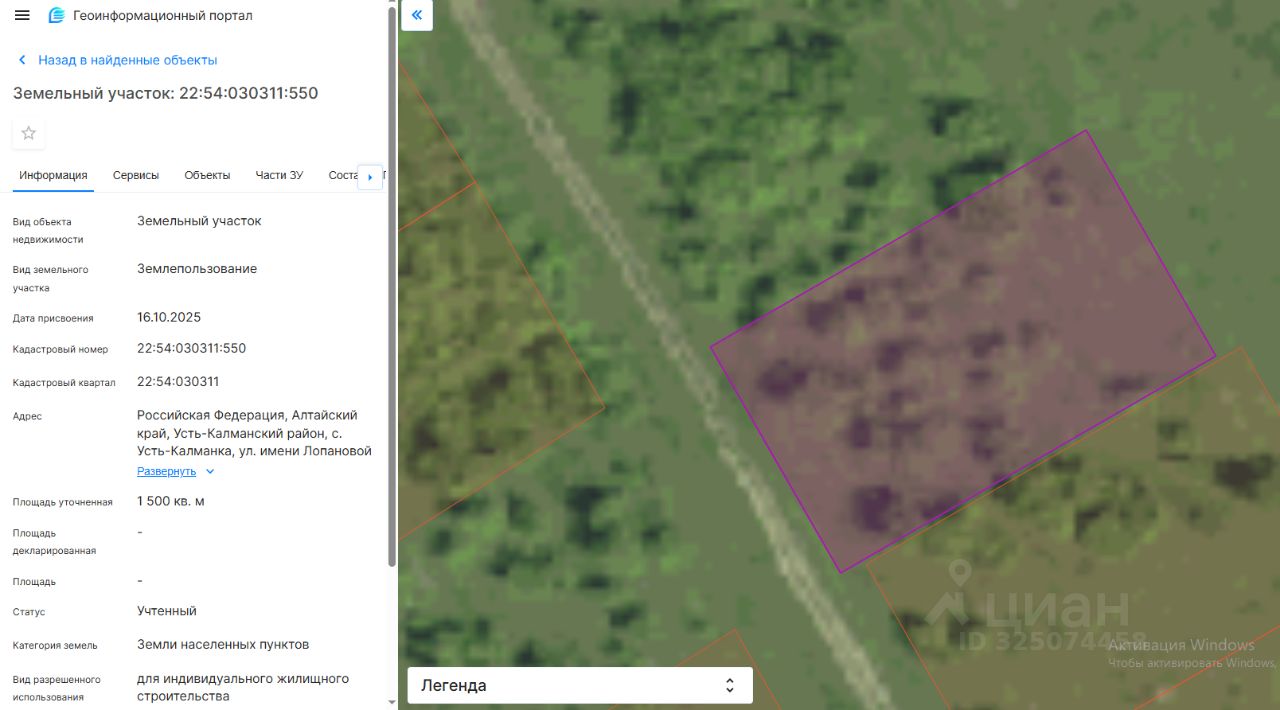Add parcel to favorites with star
The image size is (1280, 710).
tap(29, 133)
